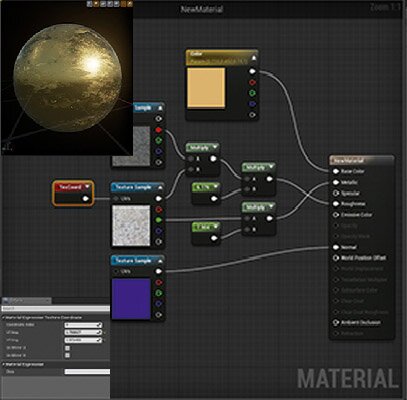Screen dimensions: 407x400
Task: Select the cylinder preview shape icon
Action: coord(89,4)
